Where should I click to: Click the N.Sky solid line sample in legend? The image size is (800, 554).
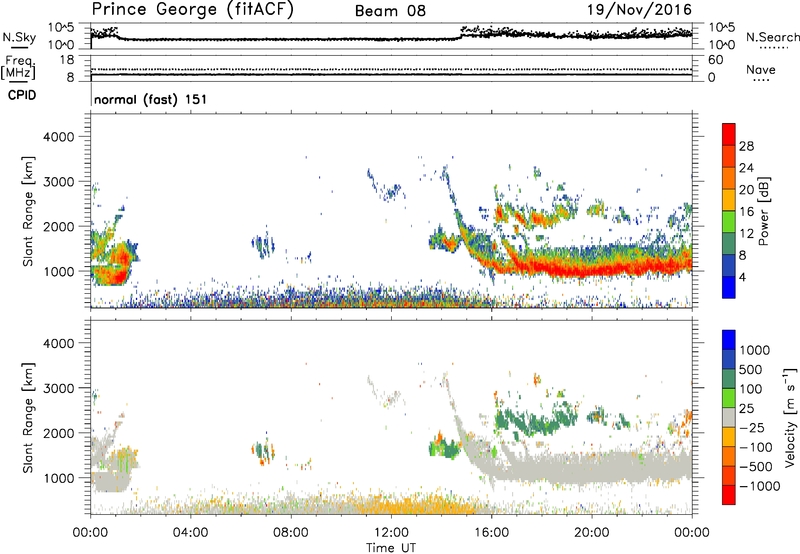tap(18, 47)
